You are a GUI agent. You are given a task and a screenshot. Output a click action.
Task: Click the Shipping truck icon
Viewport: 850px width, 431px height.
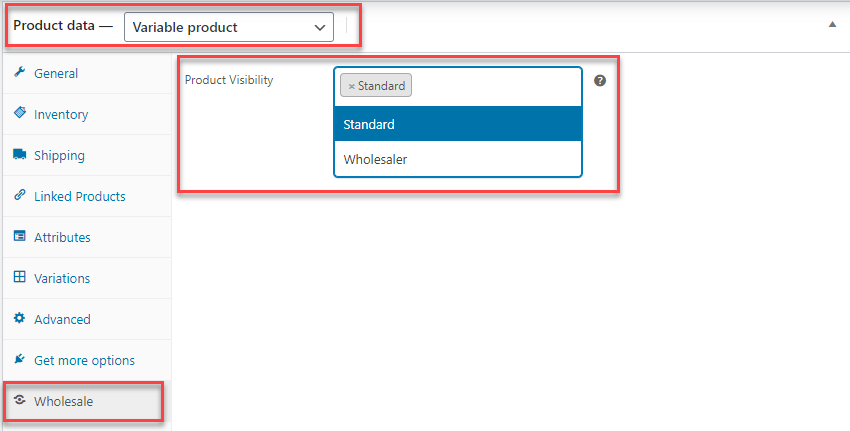pyautogui.click(x=20, y=155)
